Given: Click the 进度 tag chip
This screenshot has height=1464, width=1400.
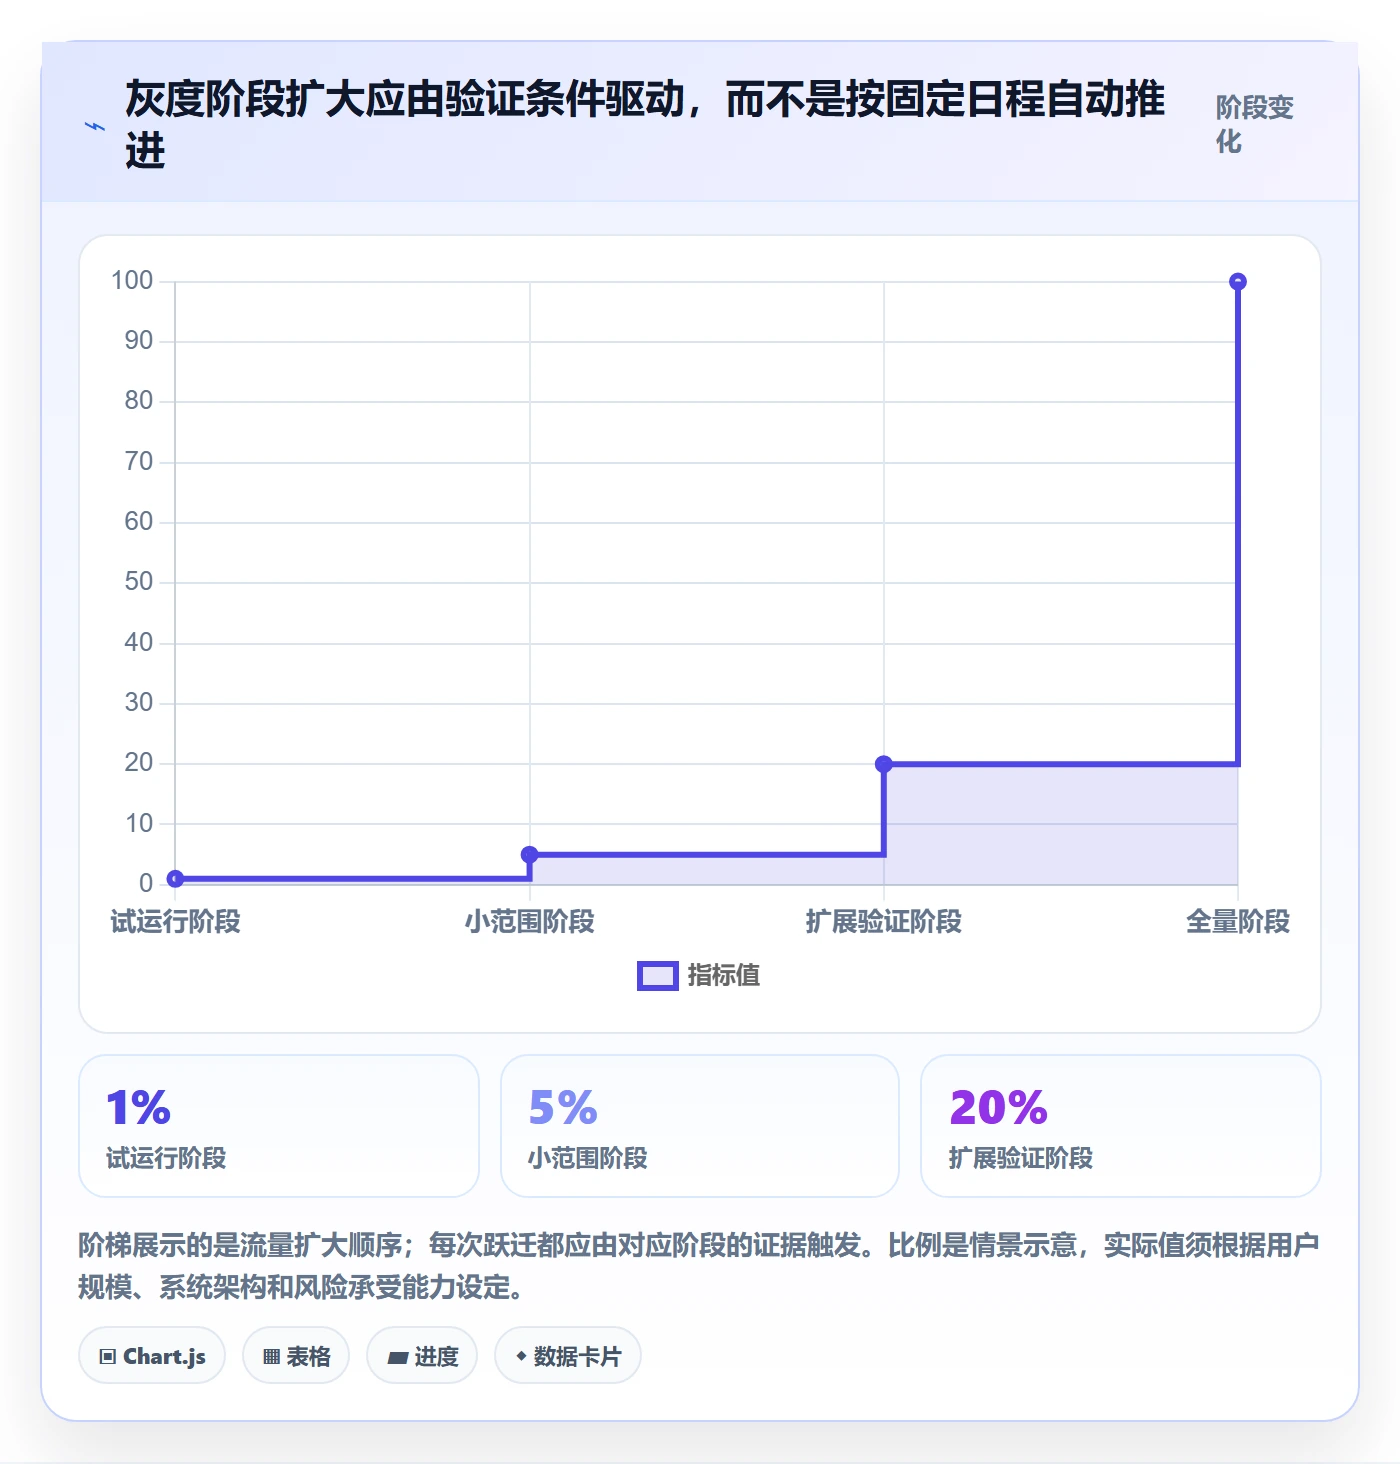Looking at the screenshot, I should 422,1356.
